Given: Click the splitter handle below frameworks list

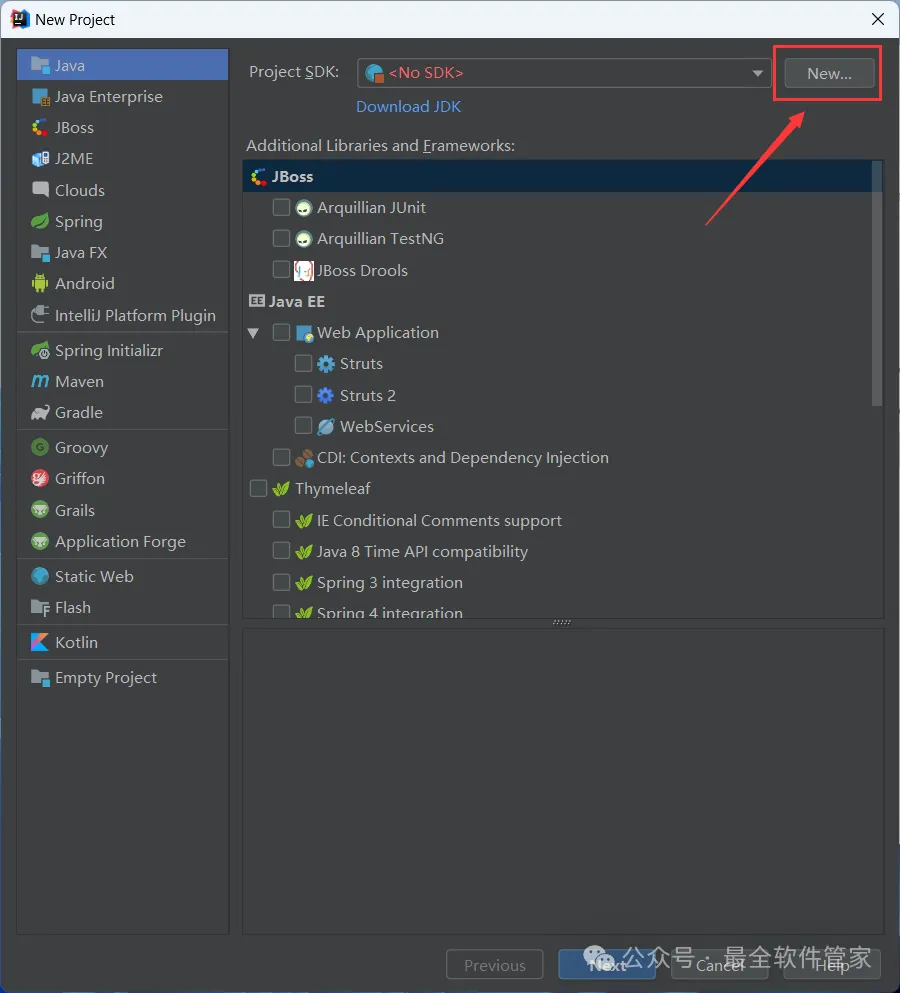Looking at the screenshot, I should click(562, 623).
